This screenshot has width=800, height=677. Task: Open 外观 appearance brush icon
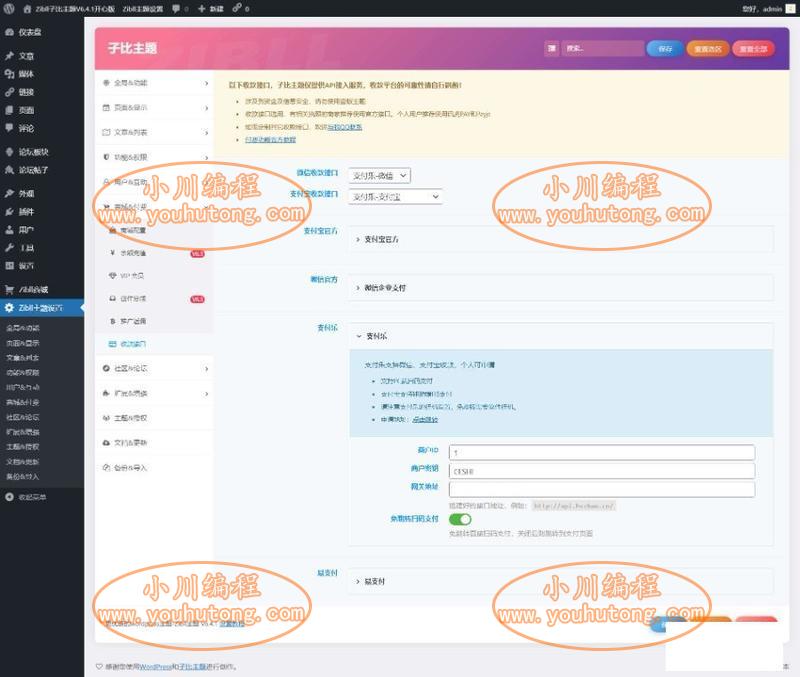coord(9,193)
